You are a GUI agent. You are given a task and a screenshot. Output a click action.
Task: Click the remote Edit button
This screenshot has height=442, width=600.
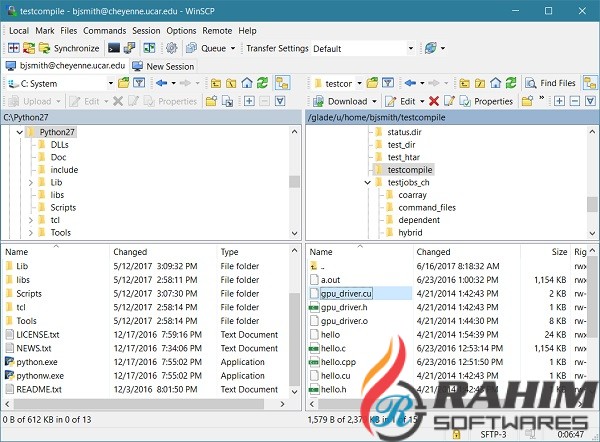[401, 101]
